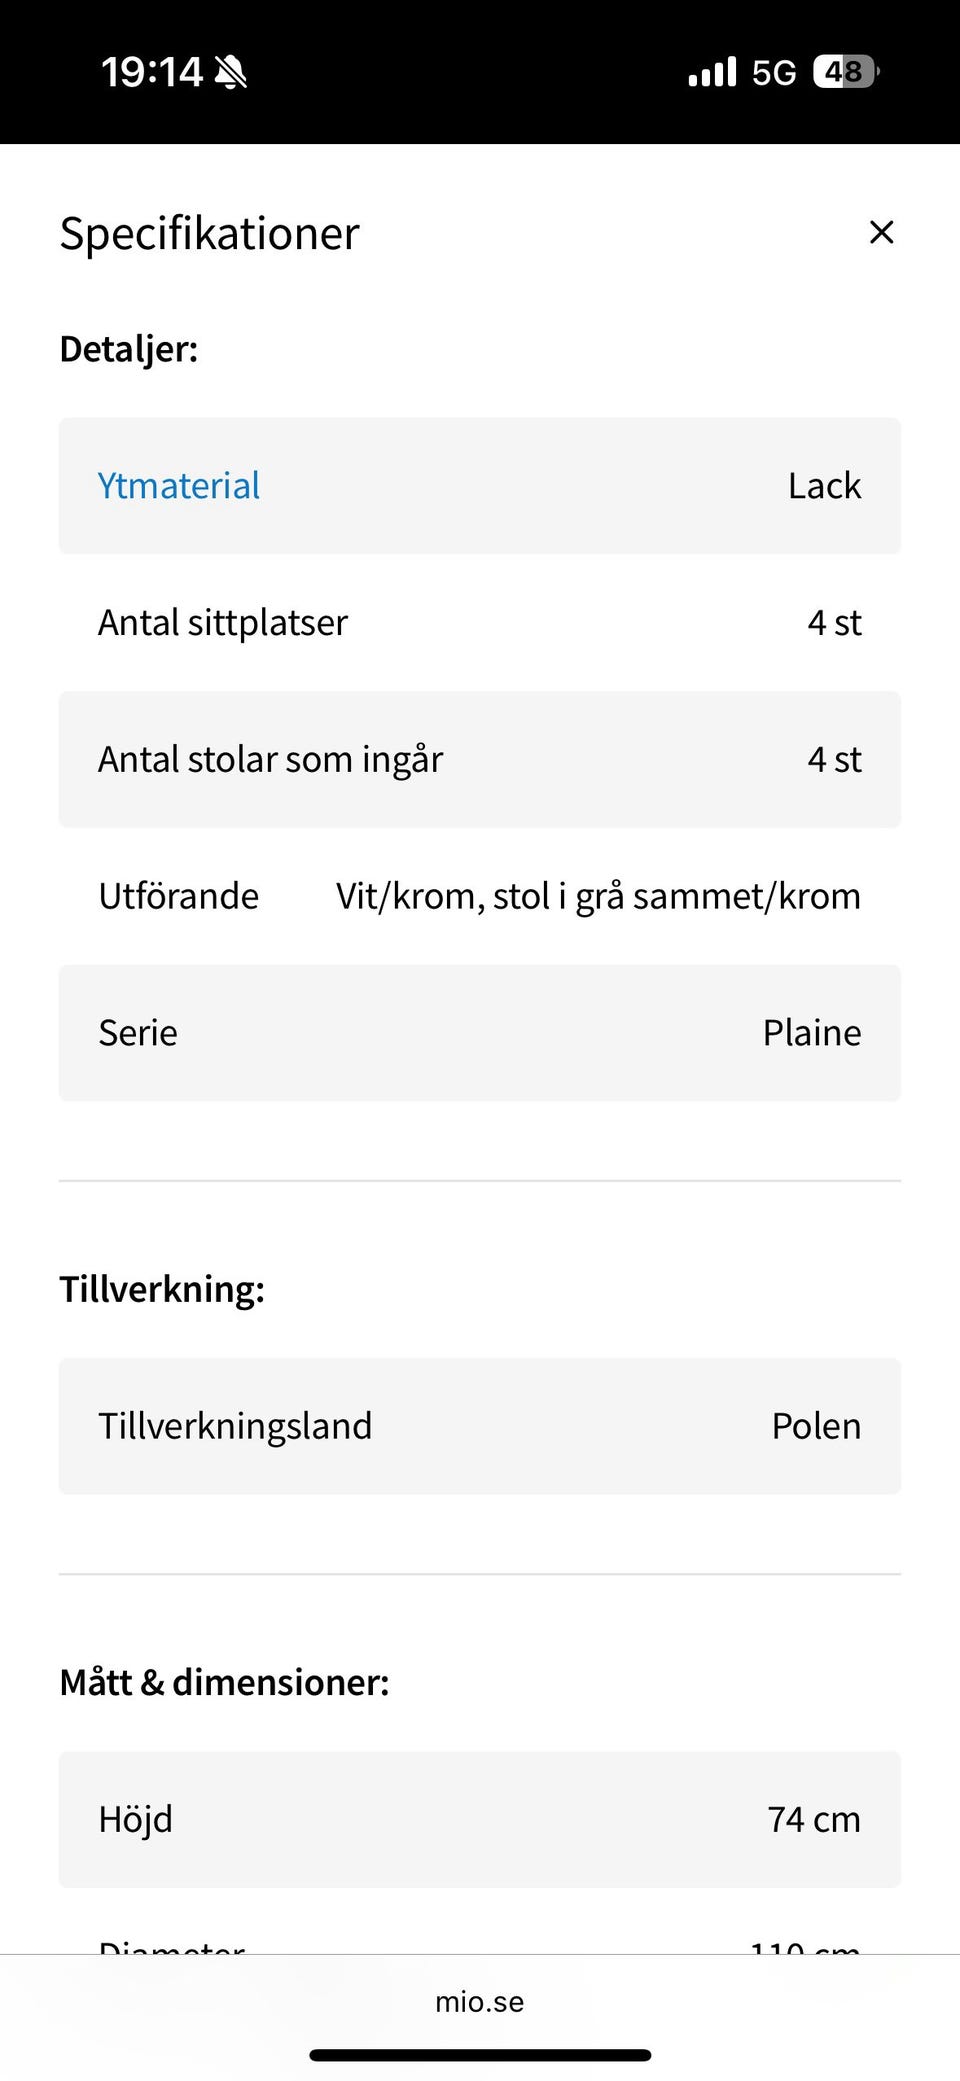Tap the Detaljer section heading
Image resolution: width=960 pixels, height=2081 pixels.
pos(129,349)
